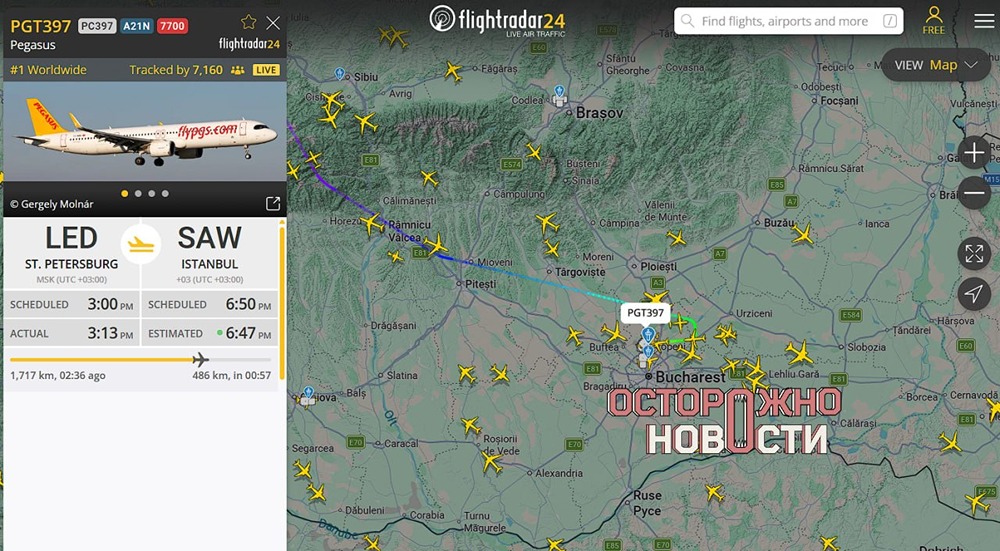Click the flightradar24 logo

pyautogui.click(x=497, y=20)
